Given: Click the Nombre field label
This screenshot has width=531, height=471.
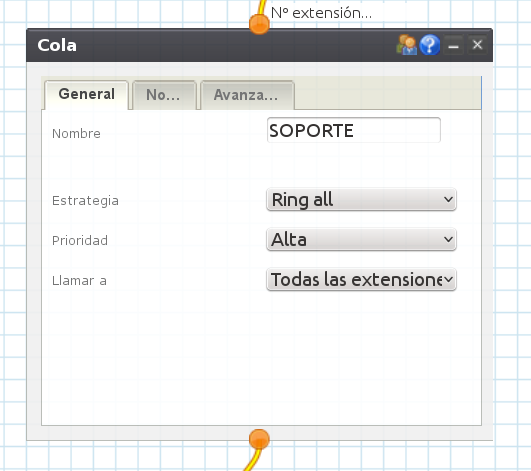Looking at the screenshot, I should pyautogui.click(x=76, y=133).
